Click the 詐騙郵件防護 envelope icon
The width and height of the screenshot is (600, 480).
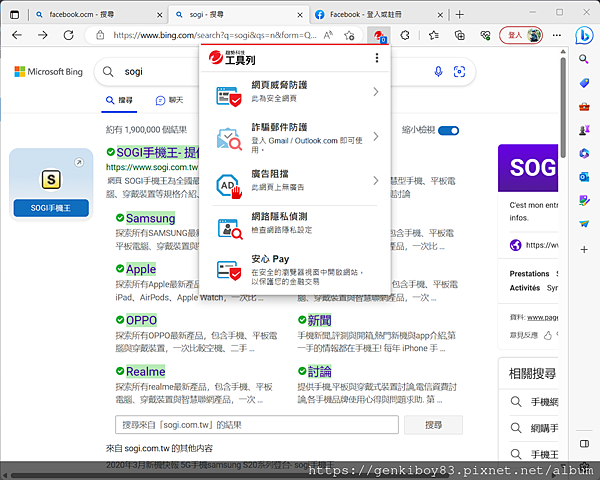[229, 139]
